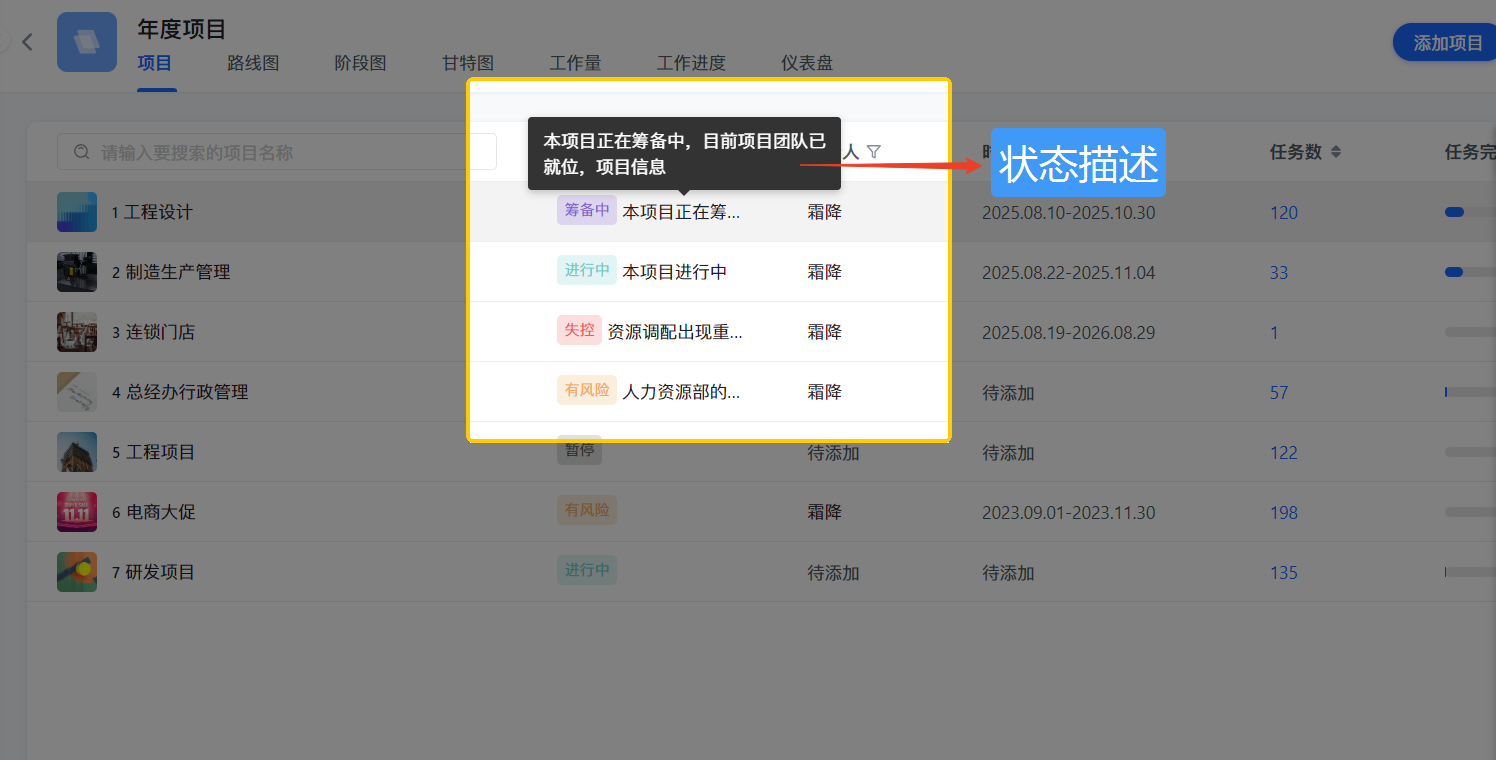
Task: Open the 研发项目 project thumbnail
Action: [x=77, y=571]
